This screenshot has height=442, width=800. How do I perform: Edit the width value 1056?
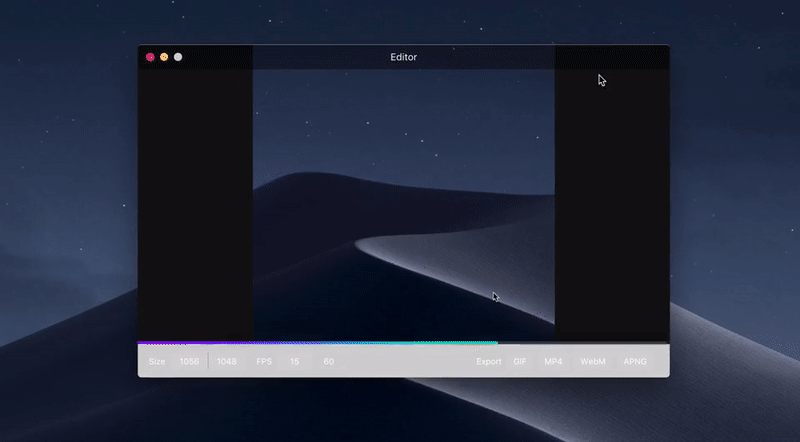click(189, 361)
